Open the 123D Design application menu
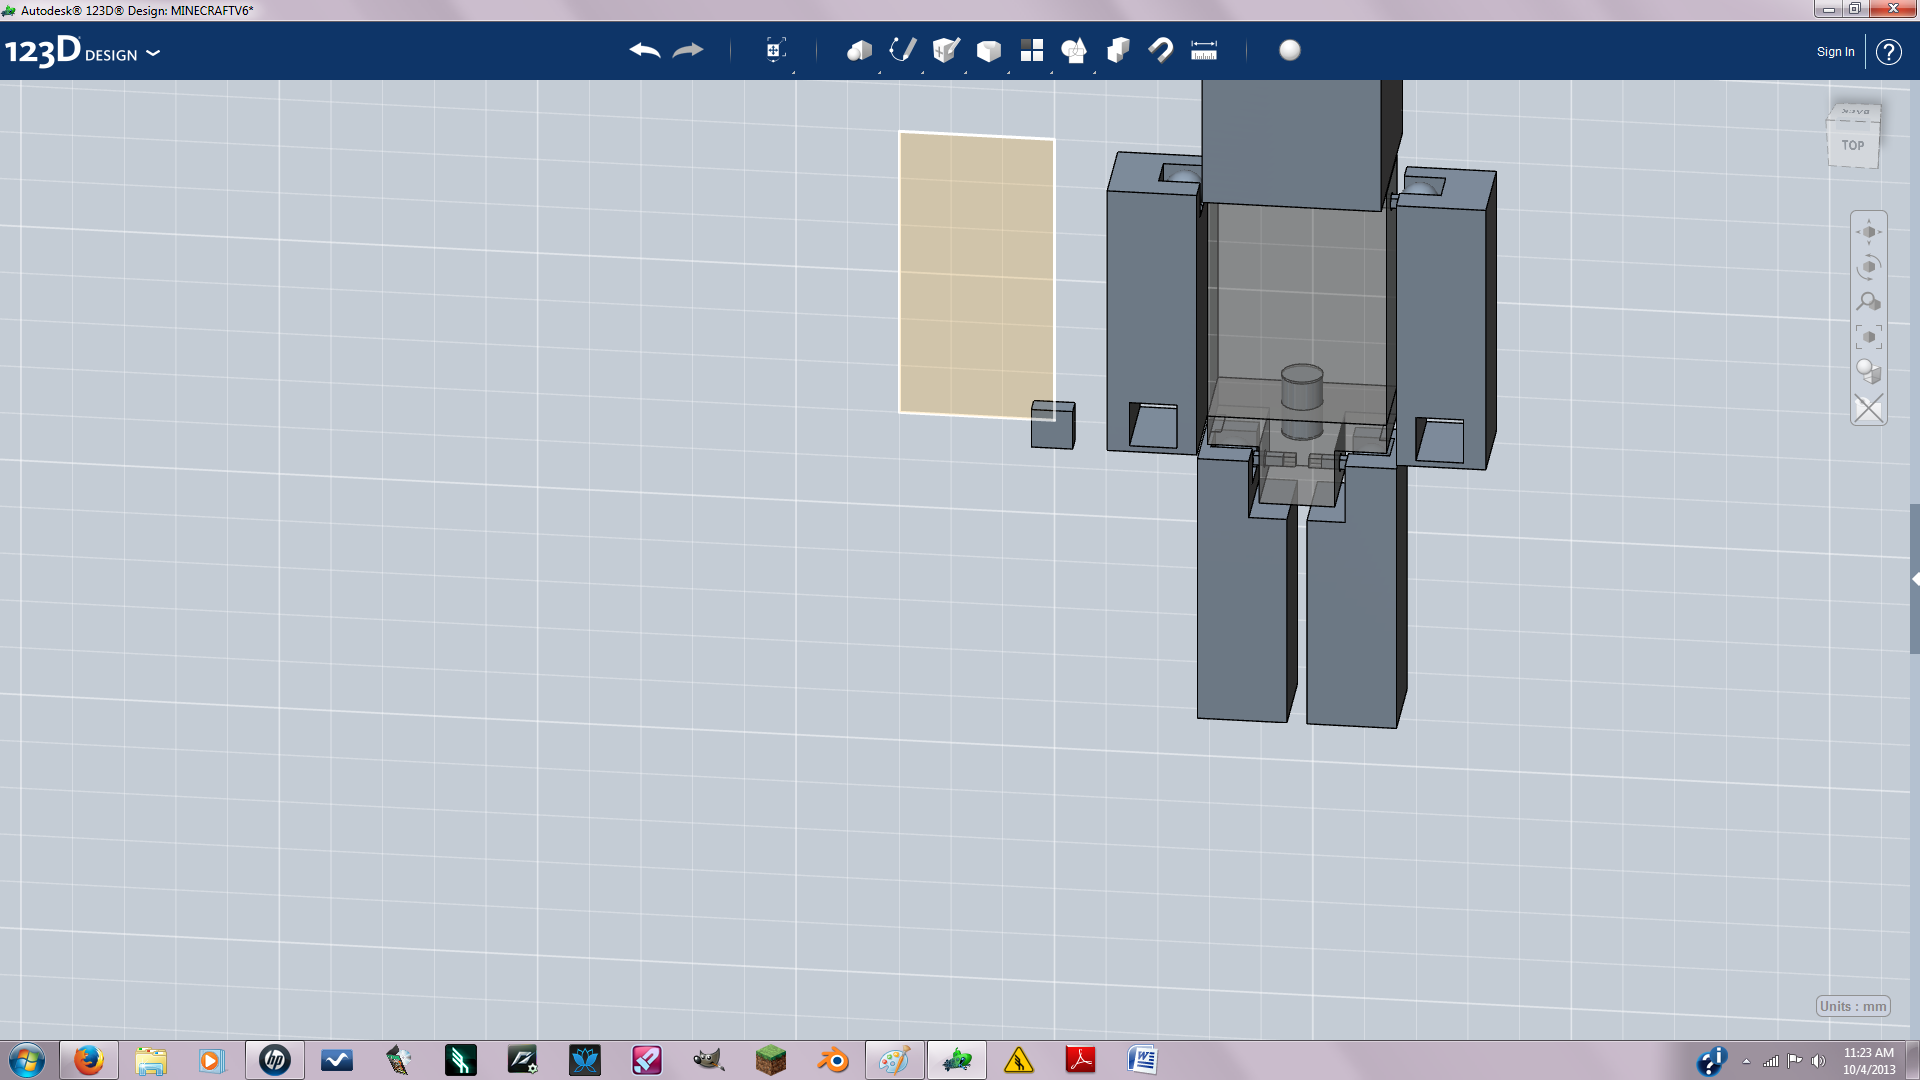The height and width of the screenshot is (1080, 1920). 82,51
